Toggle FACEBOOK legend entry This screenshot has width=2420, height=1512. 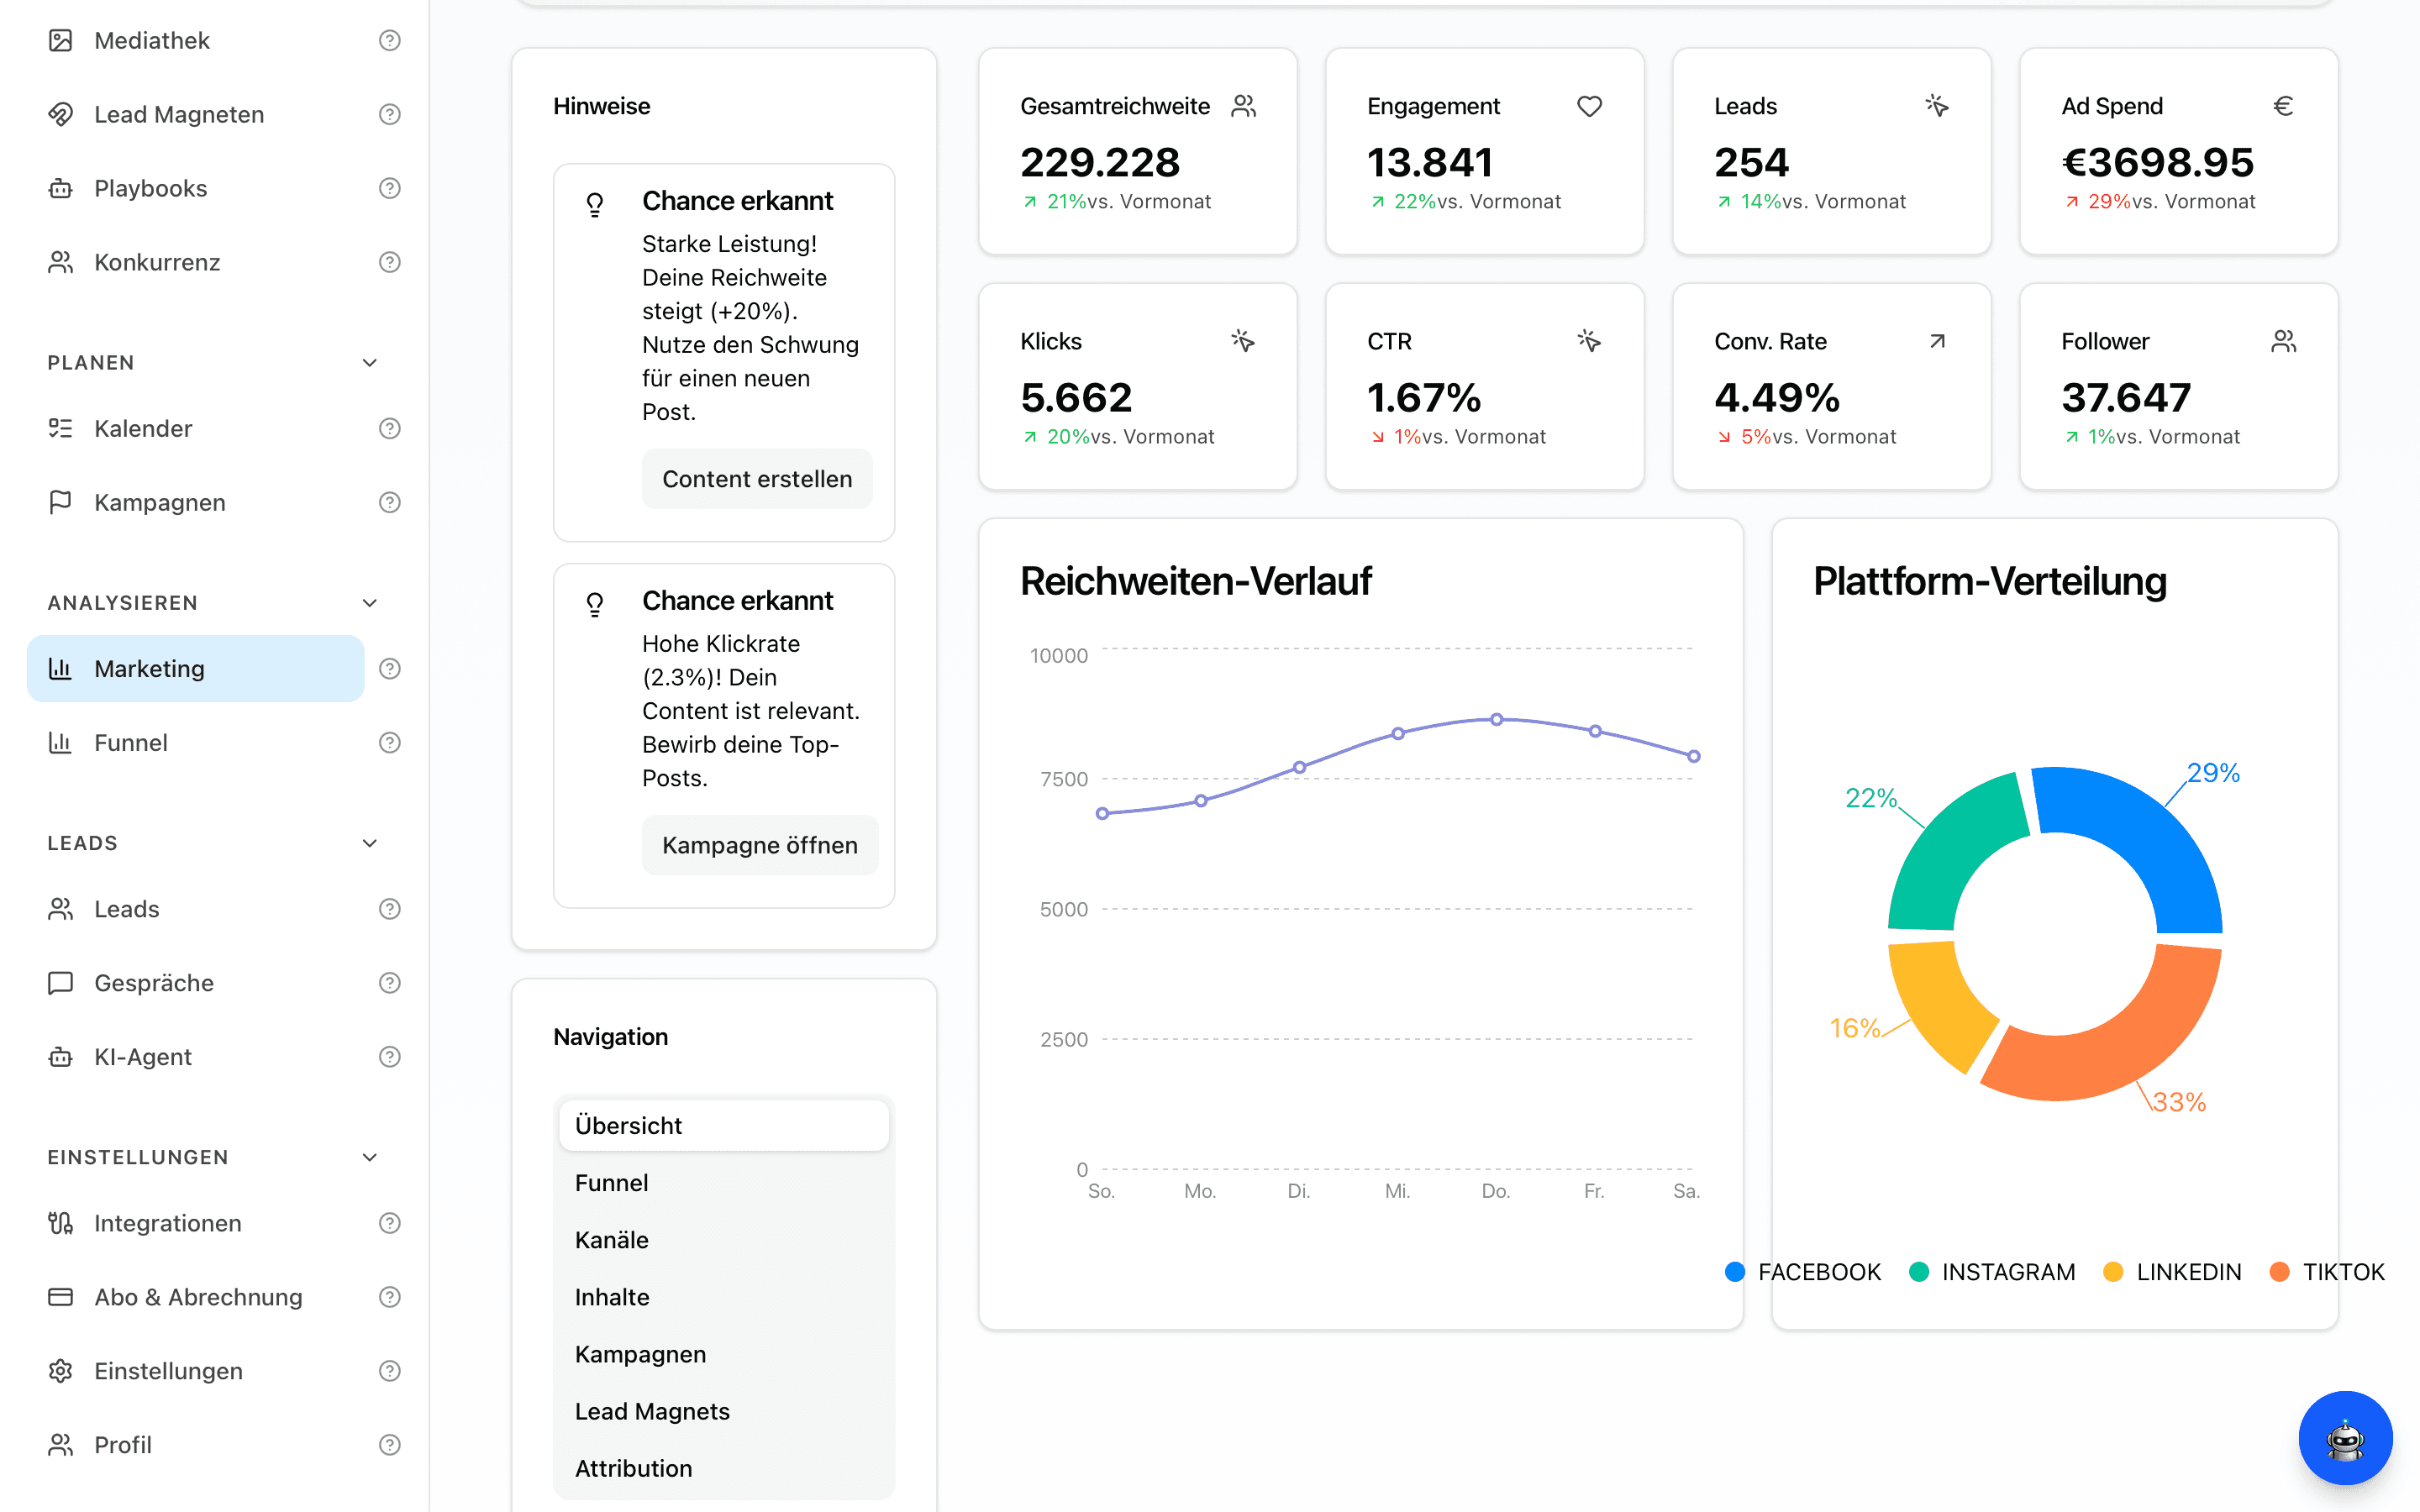(x=1803, y=1272)
